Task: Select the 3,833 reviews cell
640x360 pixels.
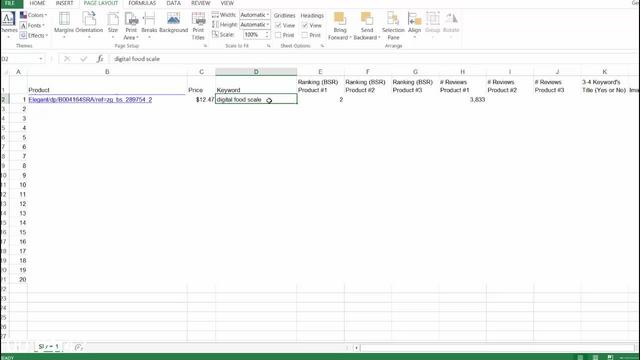Action: (462, 100)
